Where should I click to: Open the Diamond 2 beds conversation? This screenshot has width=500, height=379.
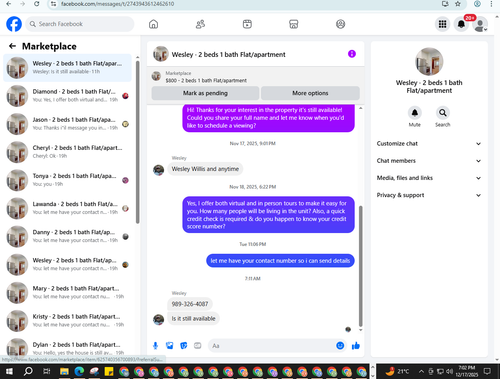click(x=67, y=96)
